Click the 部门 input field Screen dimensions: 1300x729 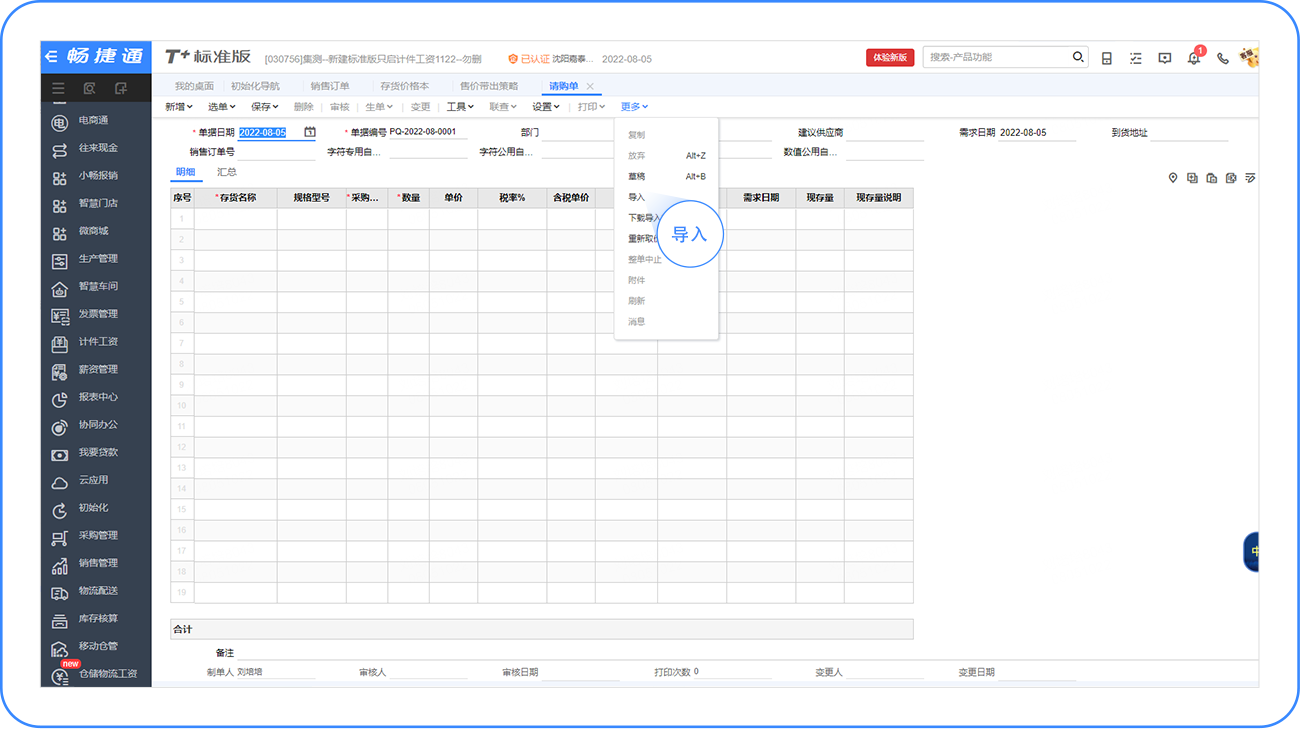578,133
